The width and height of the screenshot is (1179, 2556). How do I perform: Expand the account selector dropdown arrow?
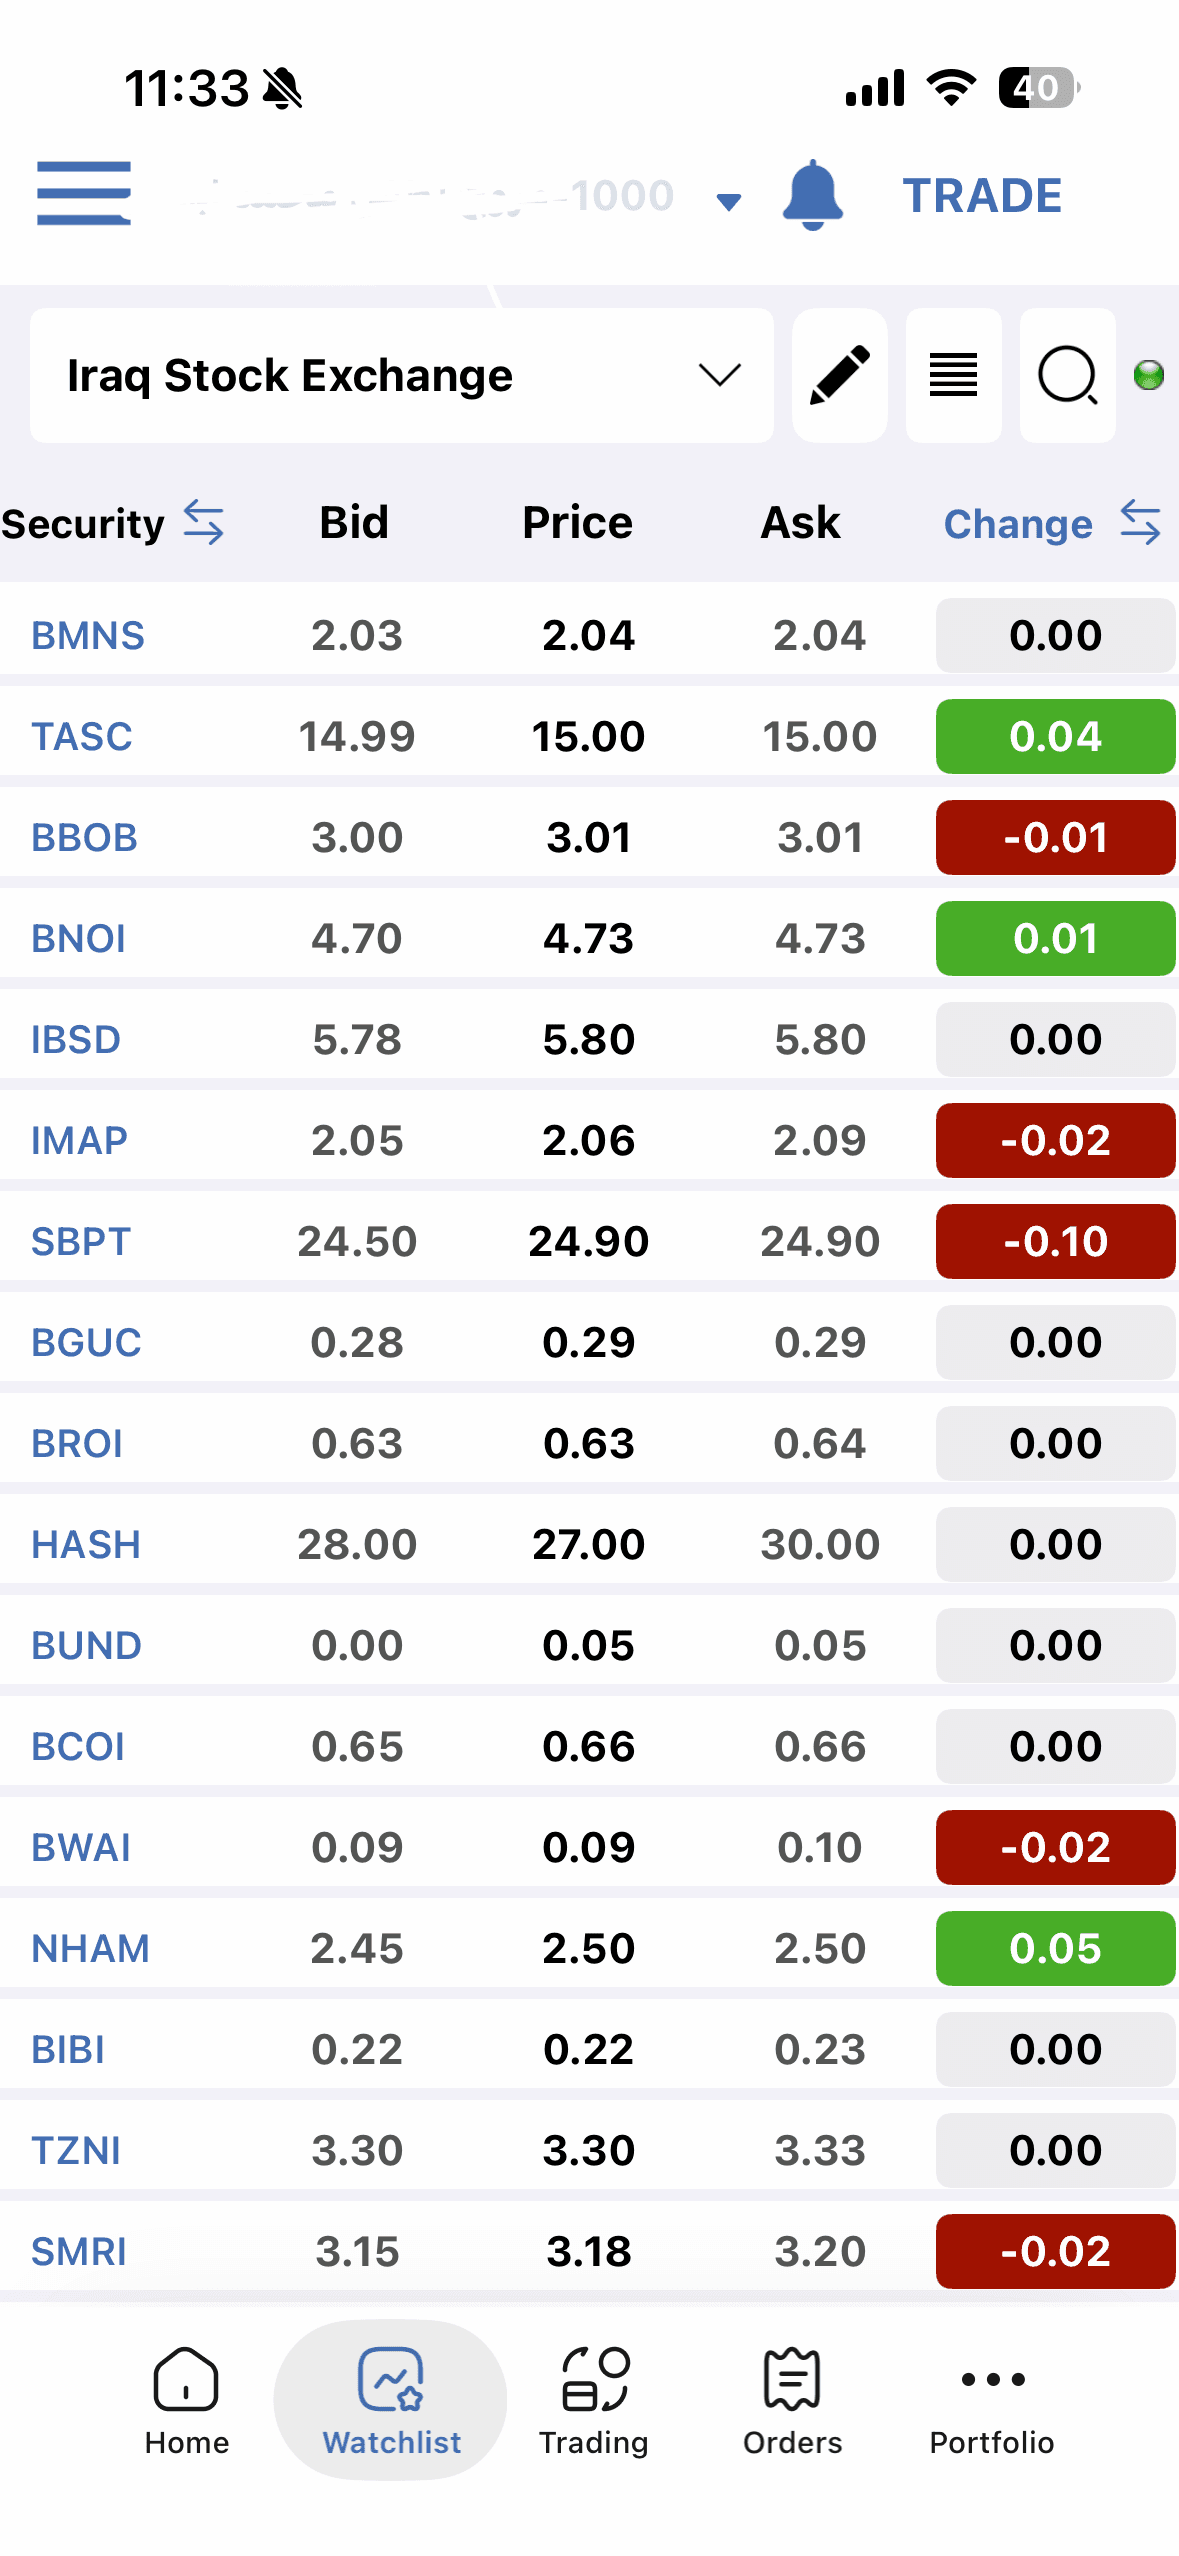click(729, 202)
